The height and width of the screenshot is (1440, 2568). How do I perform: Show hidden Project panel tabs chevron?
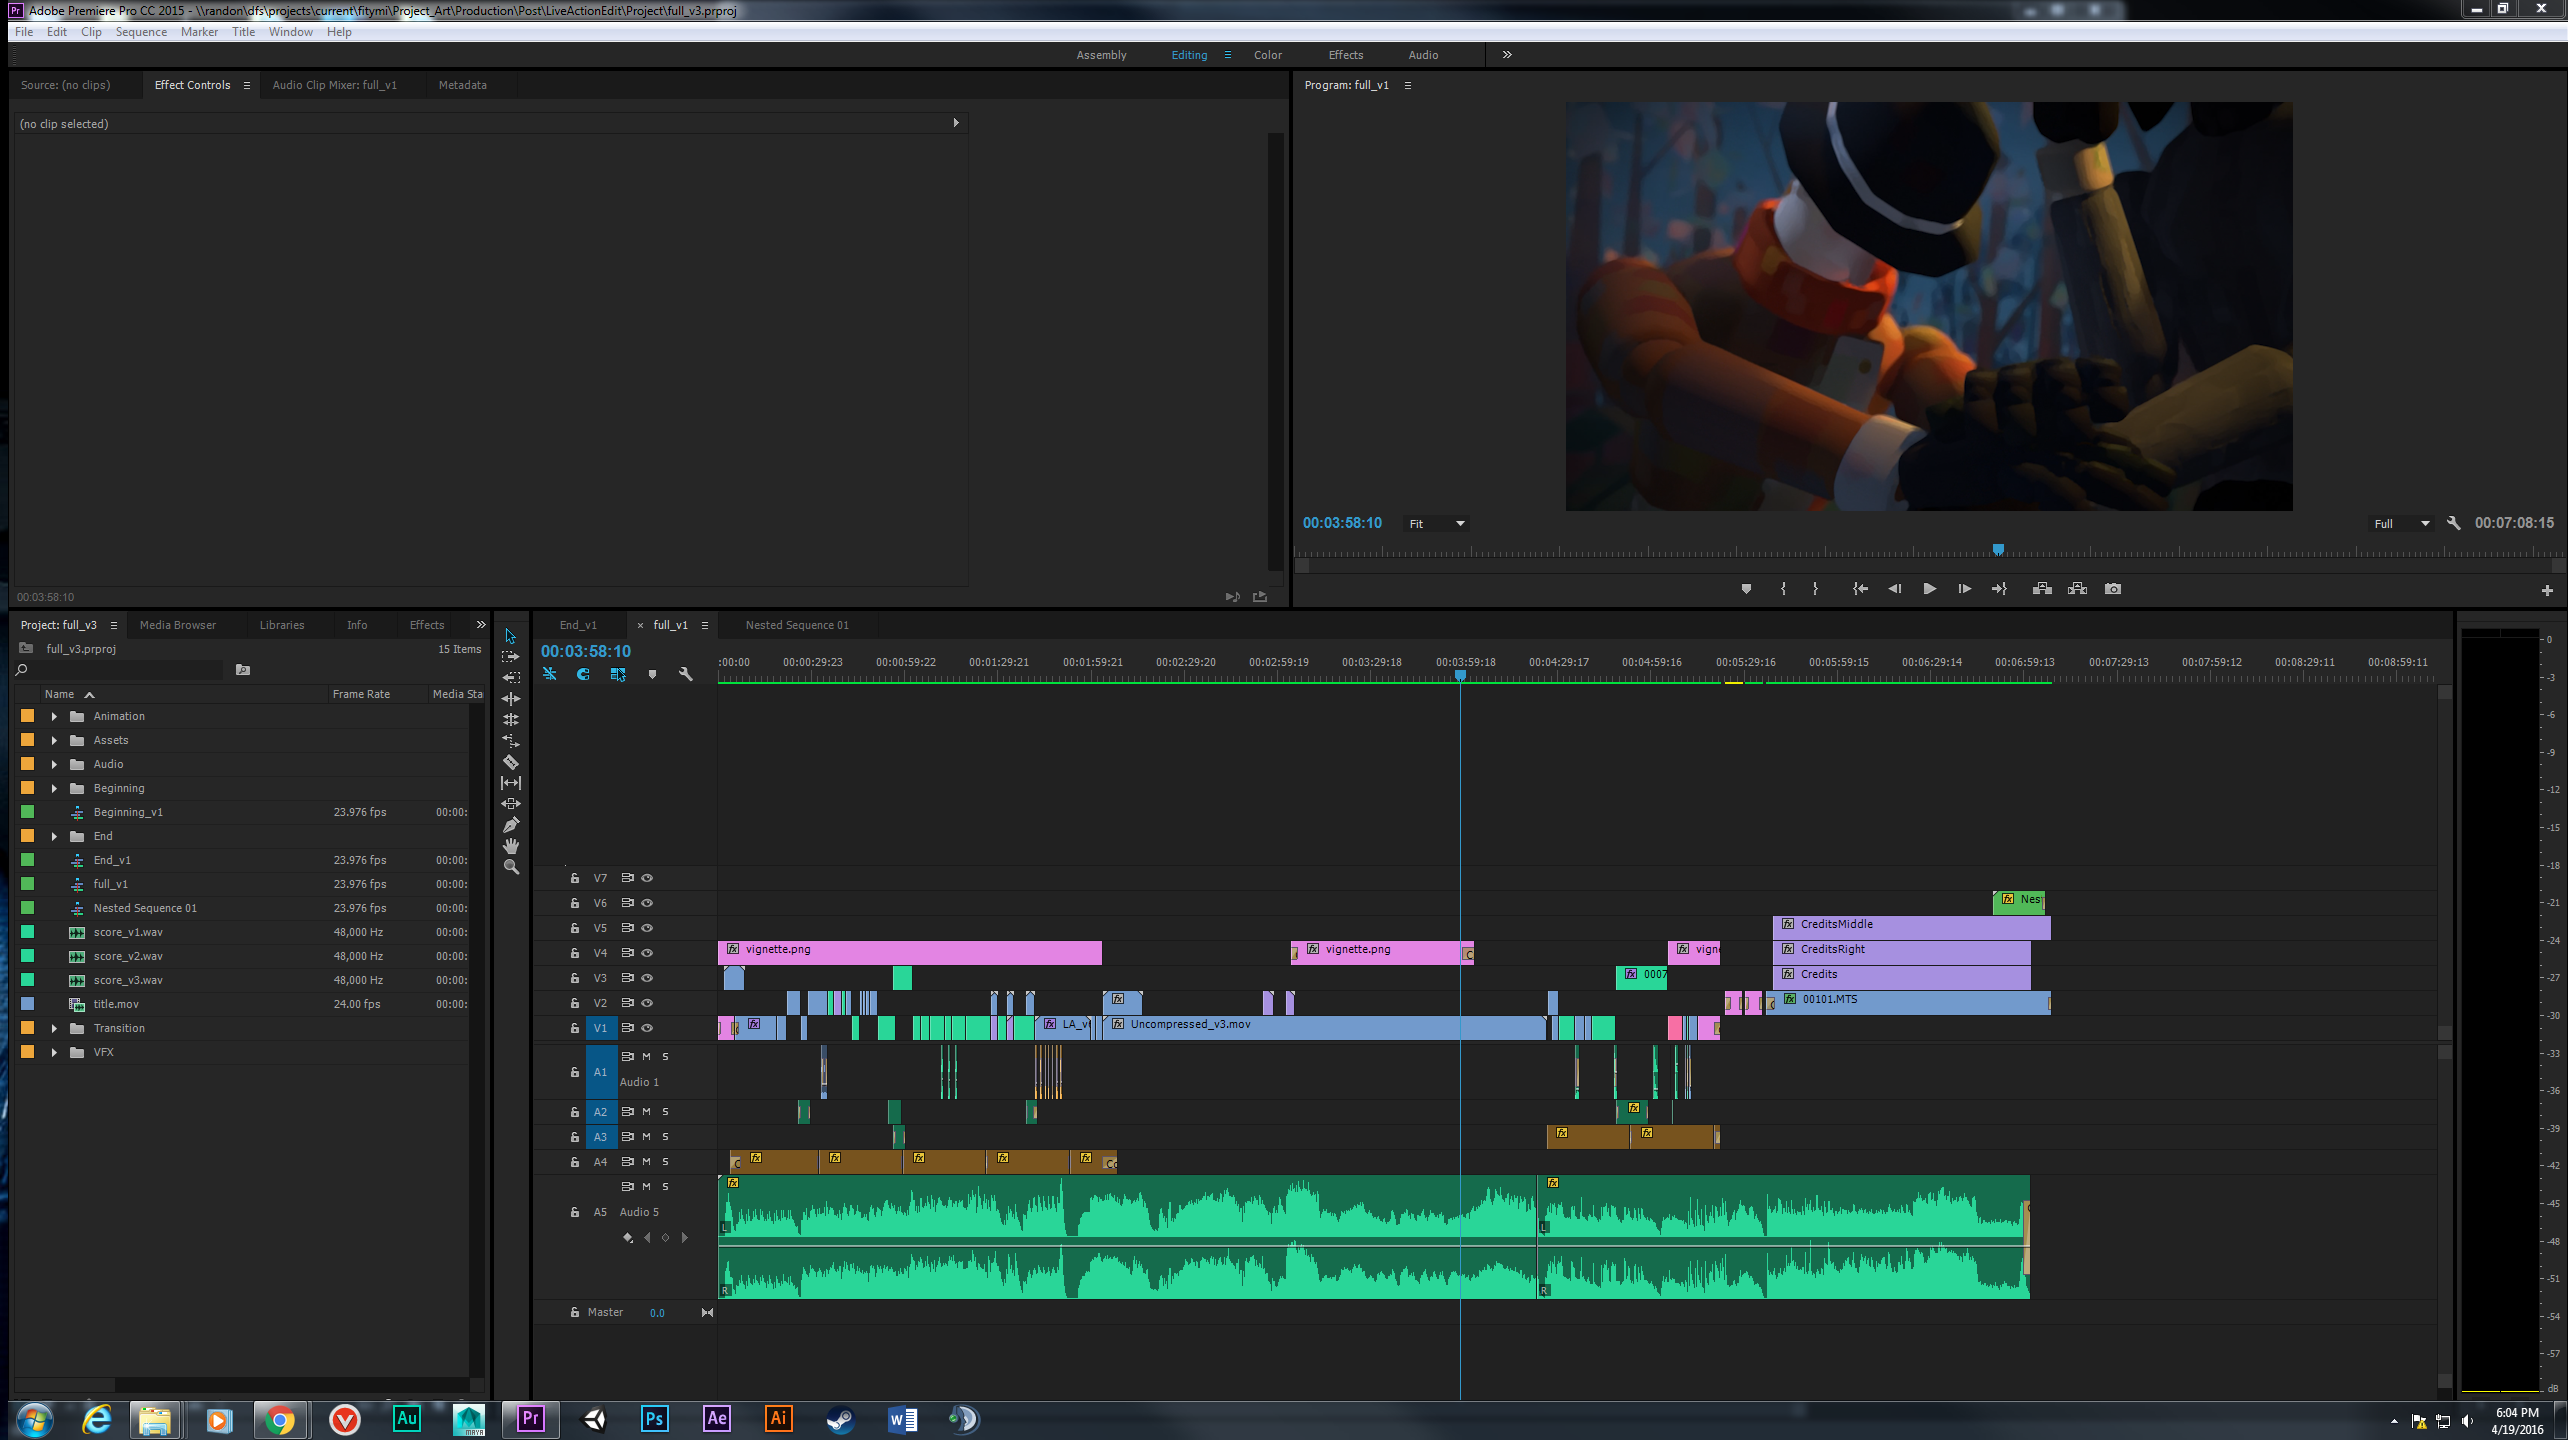coord(481,625)
